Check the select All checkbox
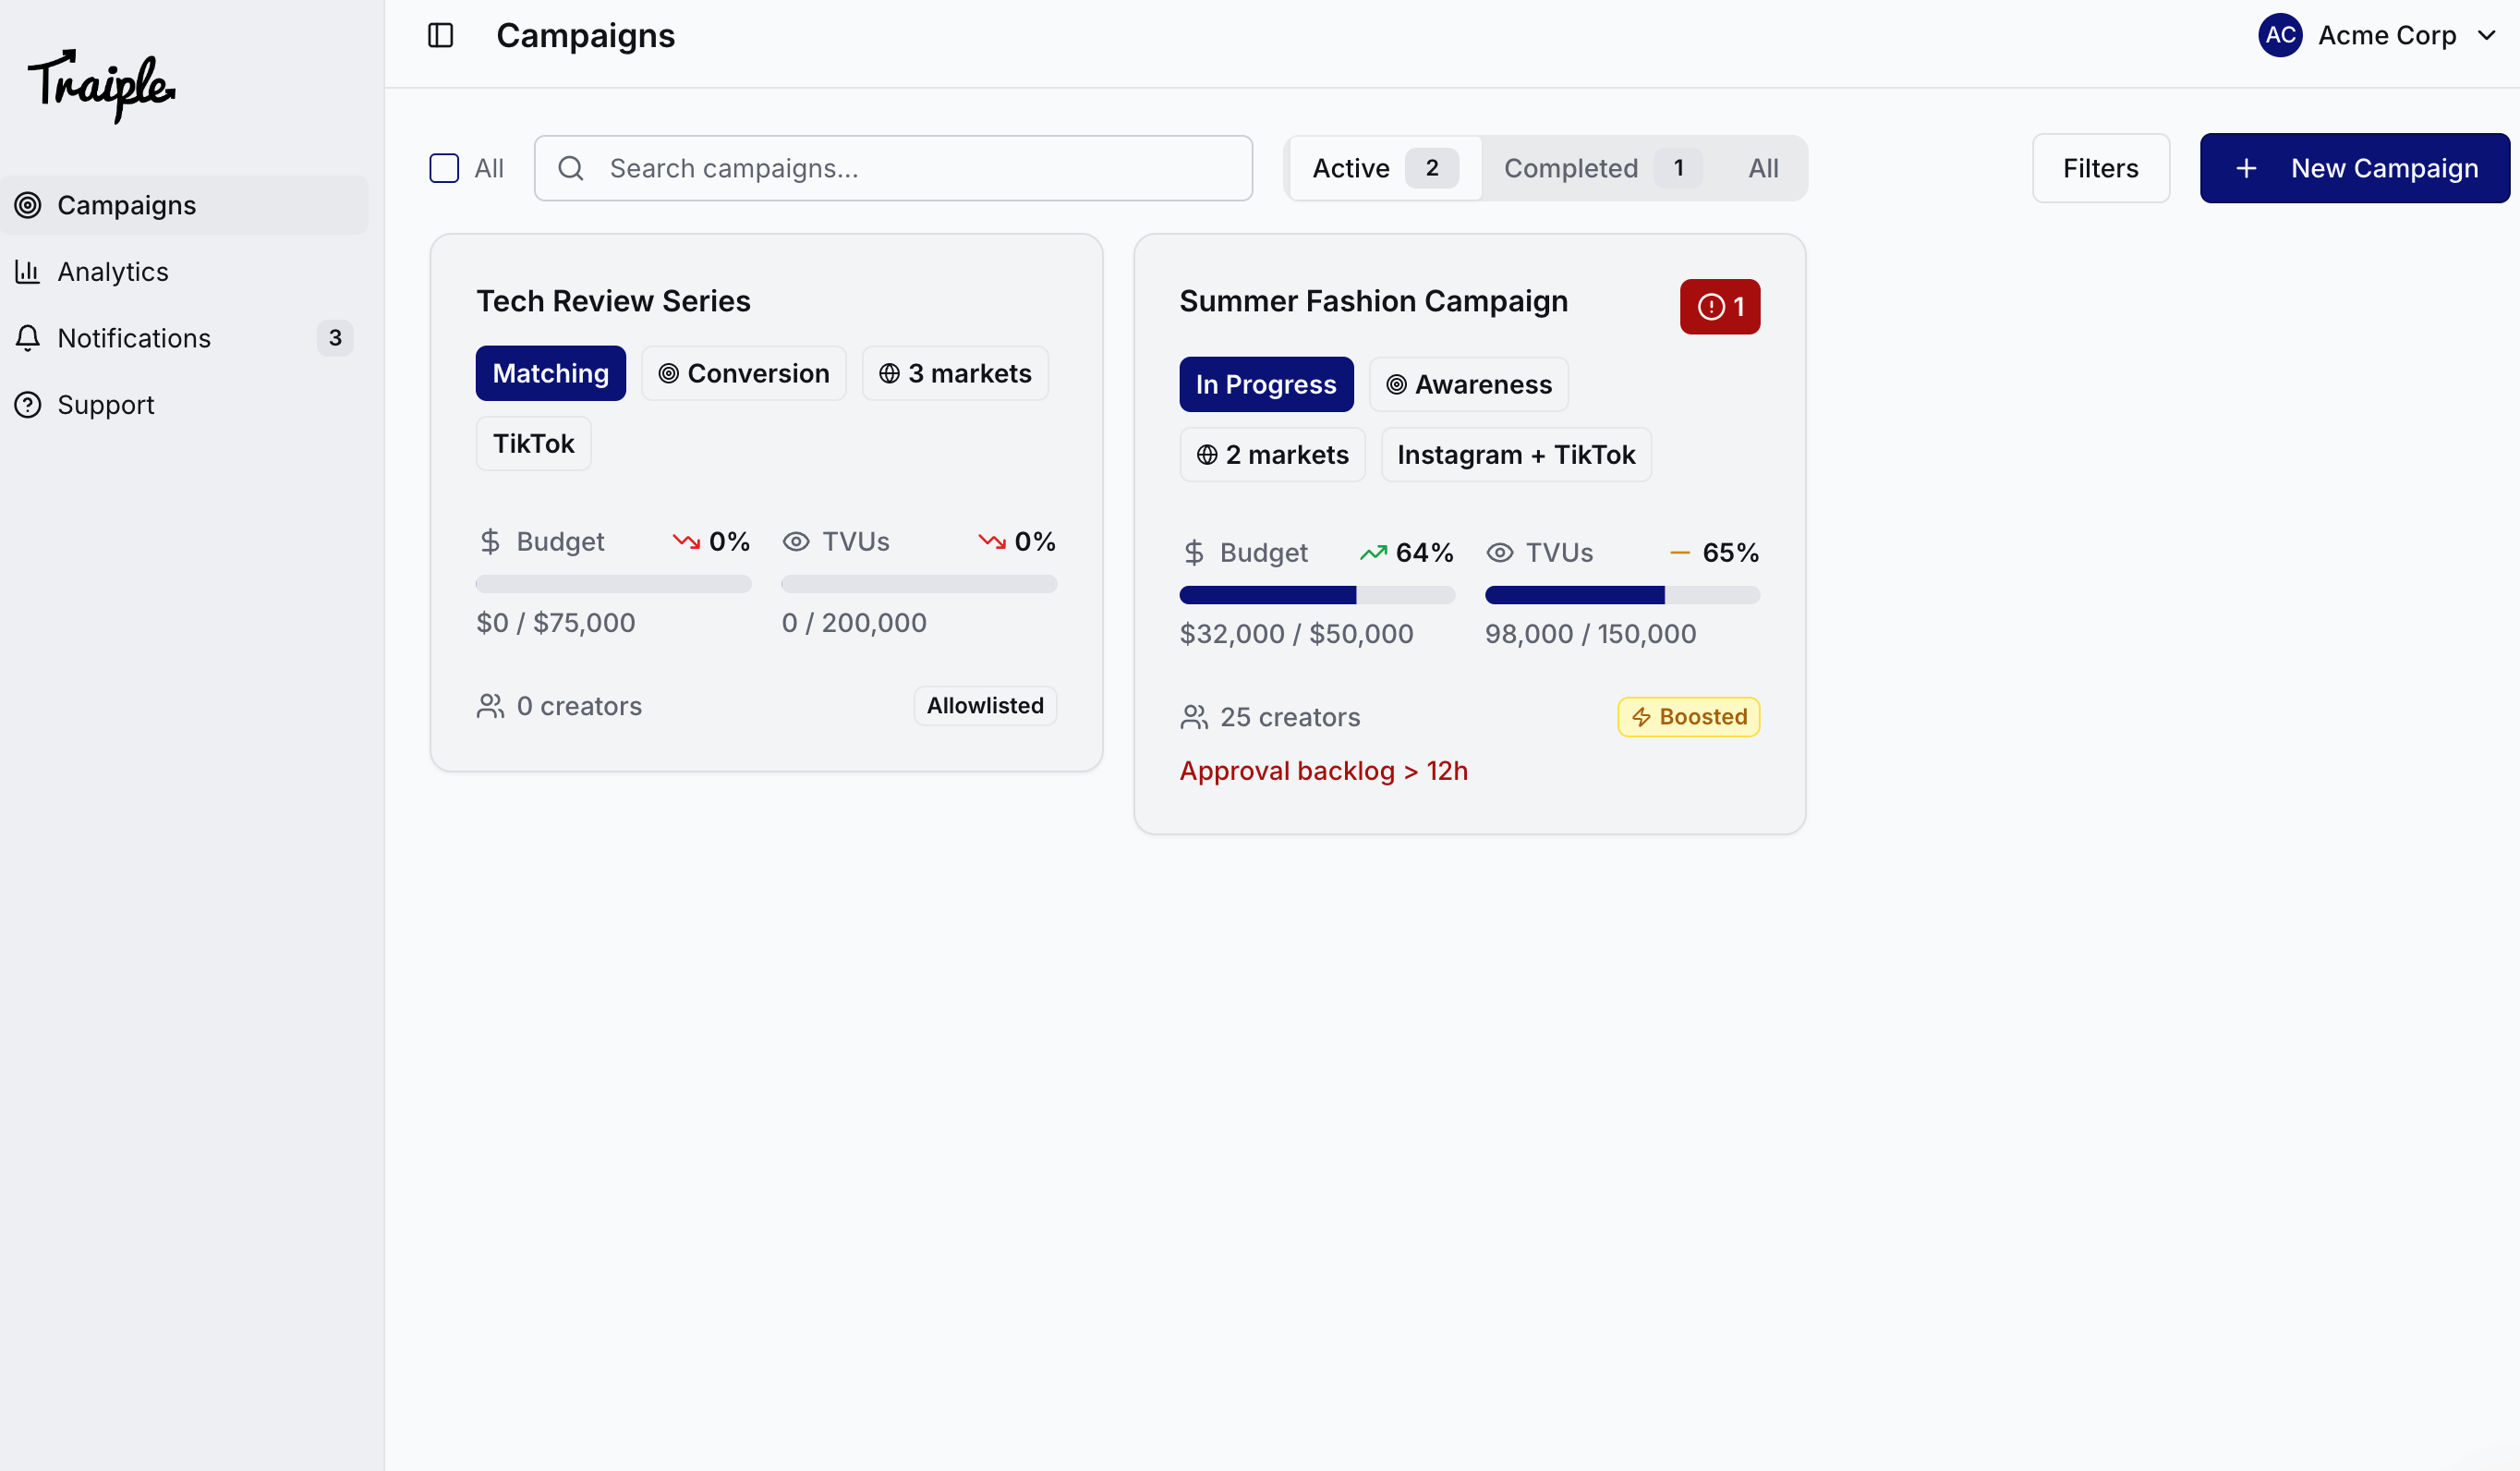 (x=444, y=168)
